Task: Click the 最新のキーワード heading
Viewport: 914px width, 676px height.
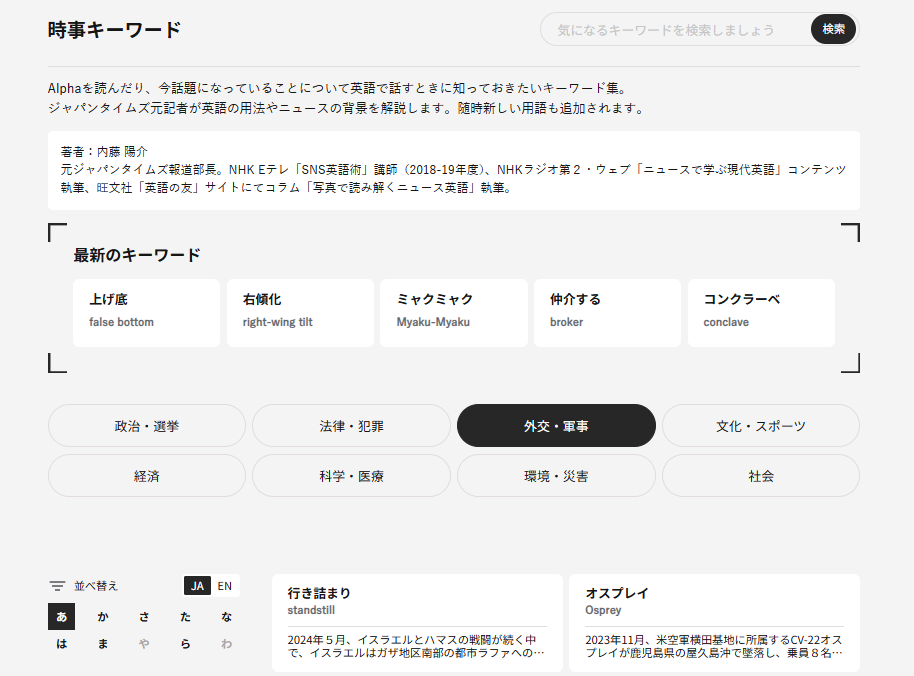Action: point(137,255)
